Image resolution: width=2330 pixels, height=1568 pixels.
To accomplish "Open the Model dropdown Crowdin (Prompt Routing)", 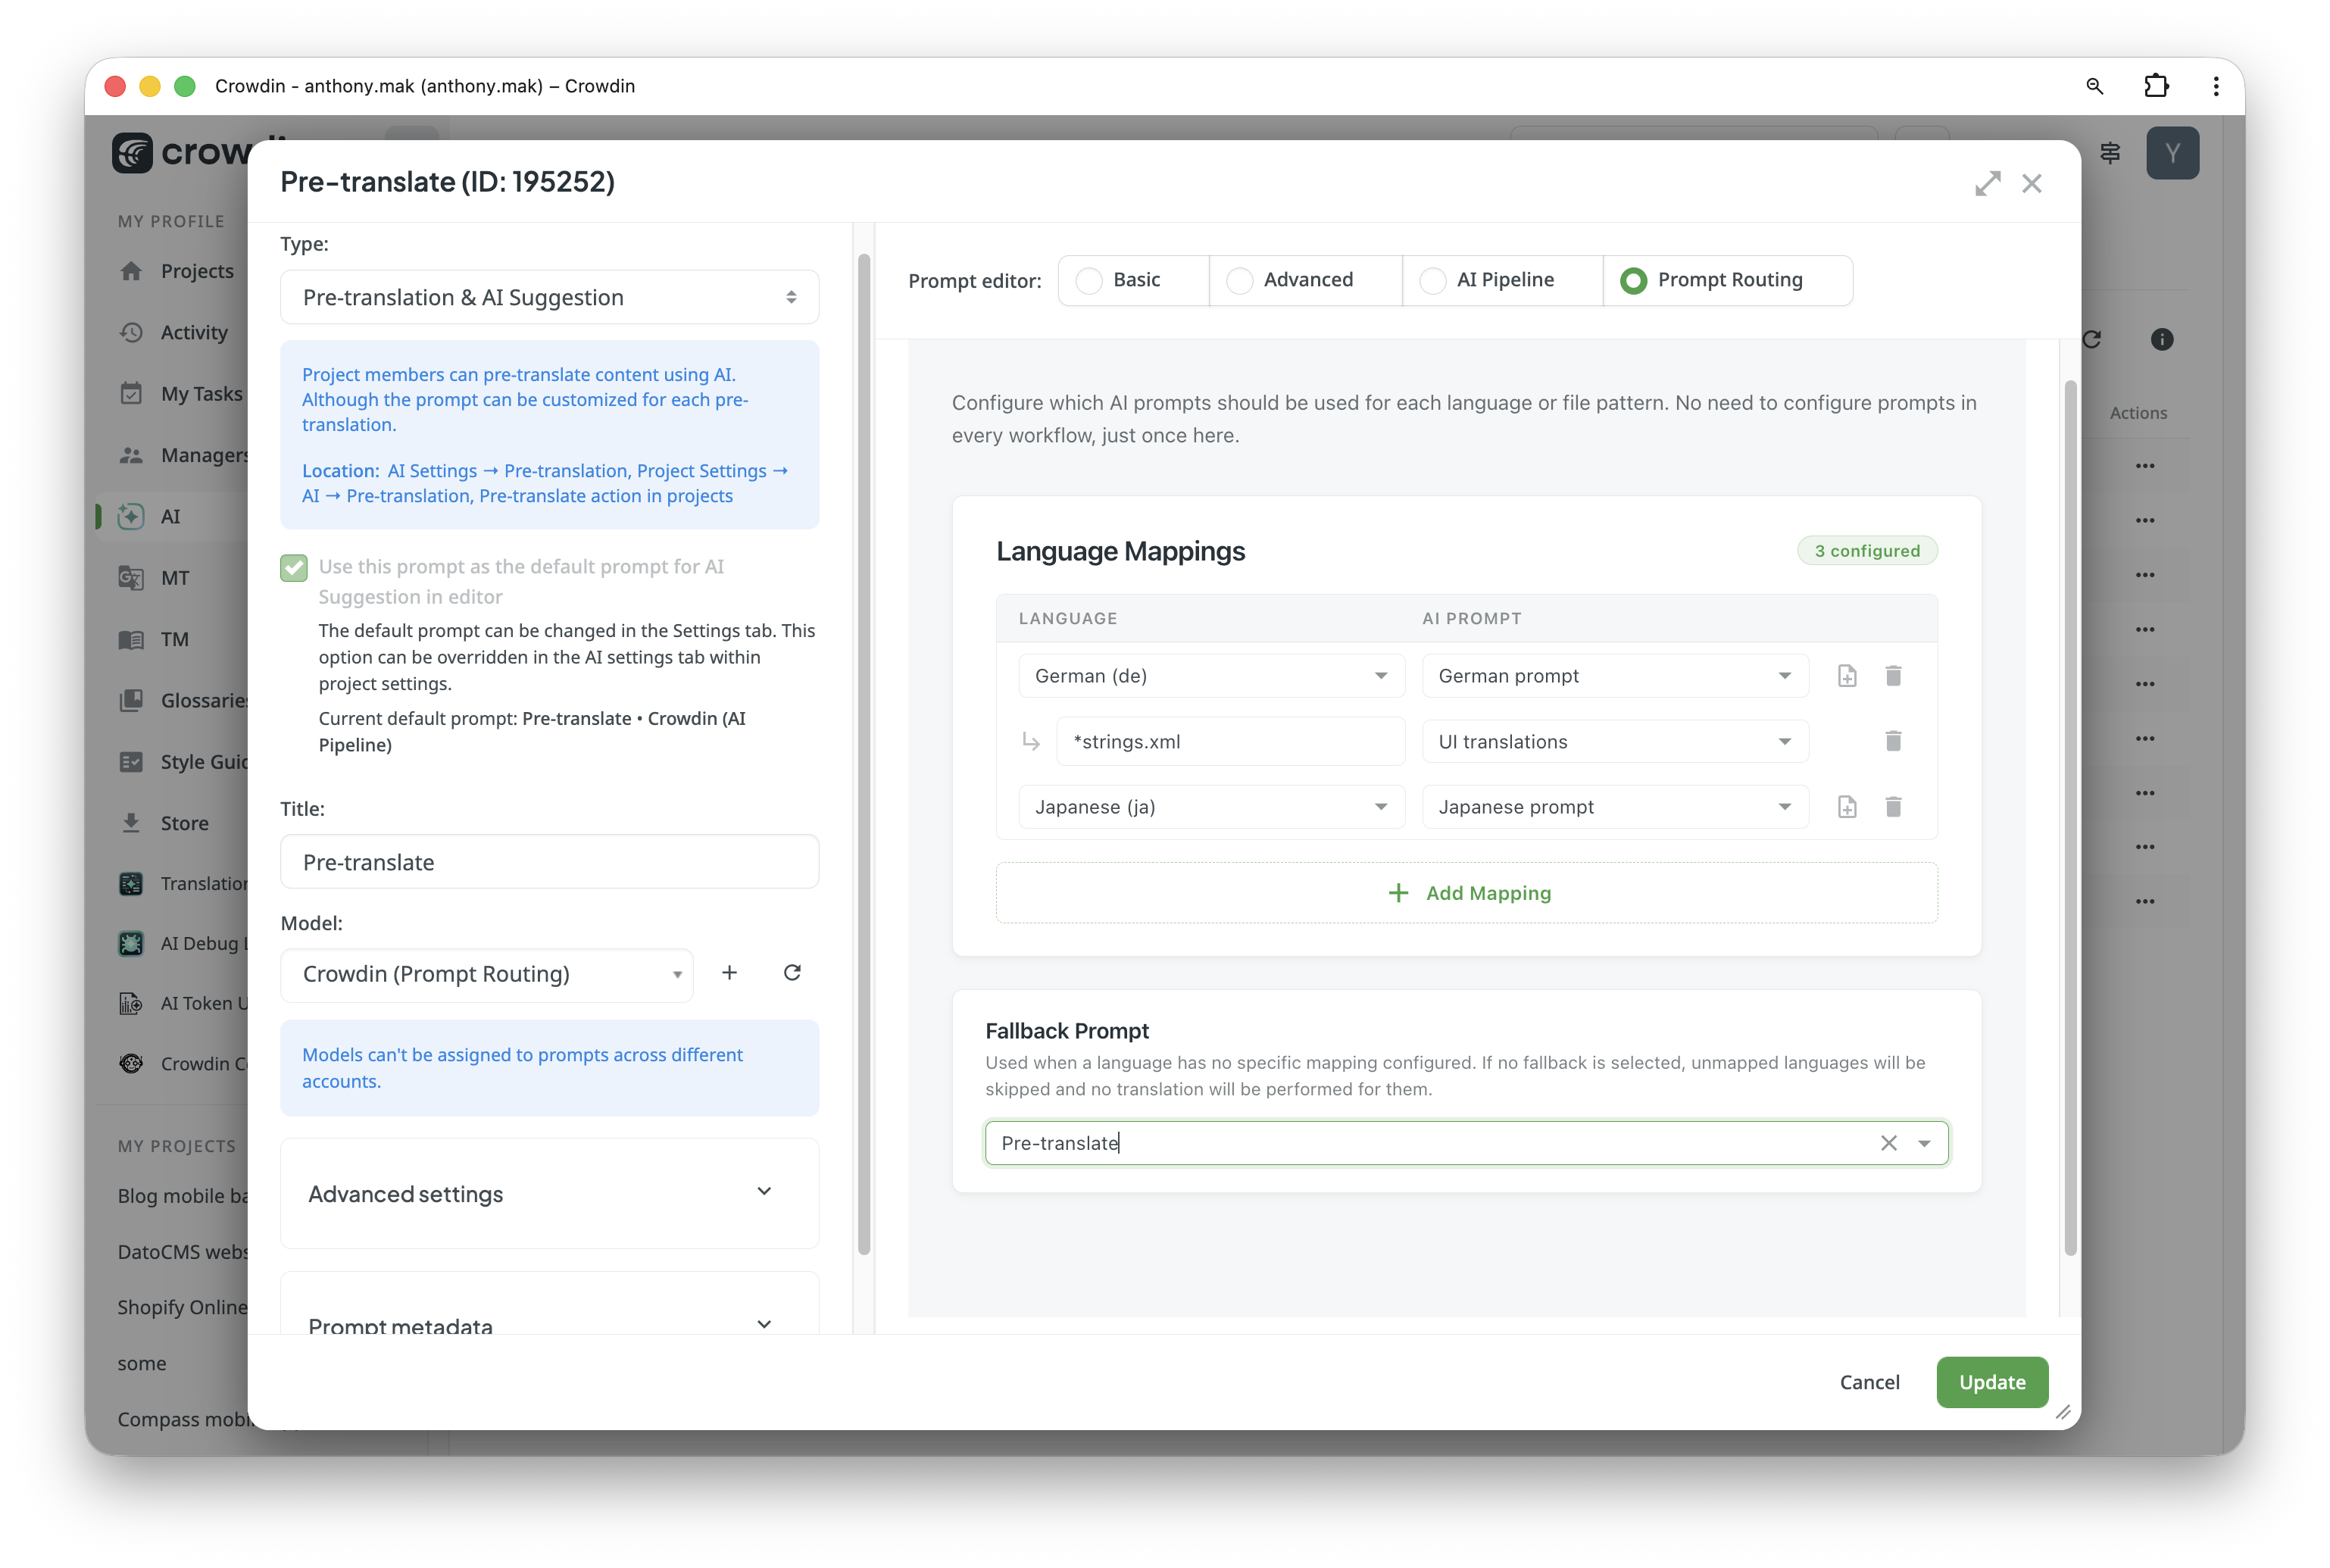I will click(x=487, y=974).
